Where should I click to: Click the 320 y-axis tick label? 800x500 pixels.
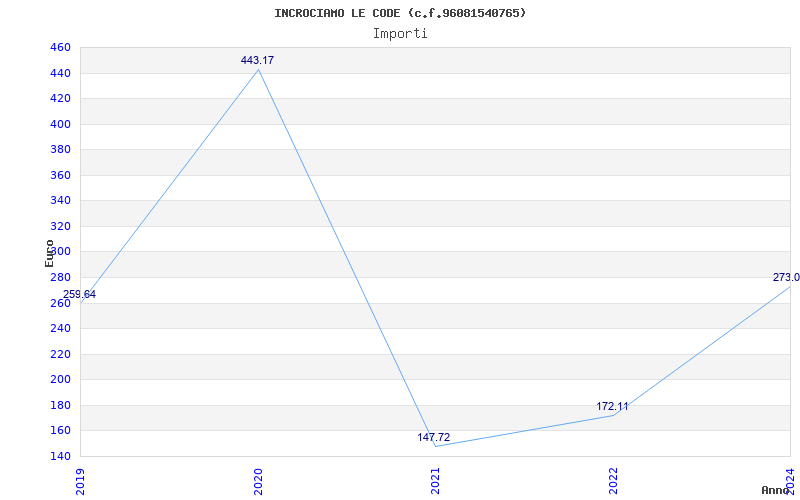[60, 227]
